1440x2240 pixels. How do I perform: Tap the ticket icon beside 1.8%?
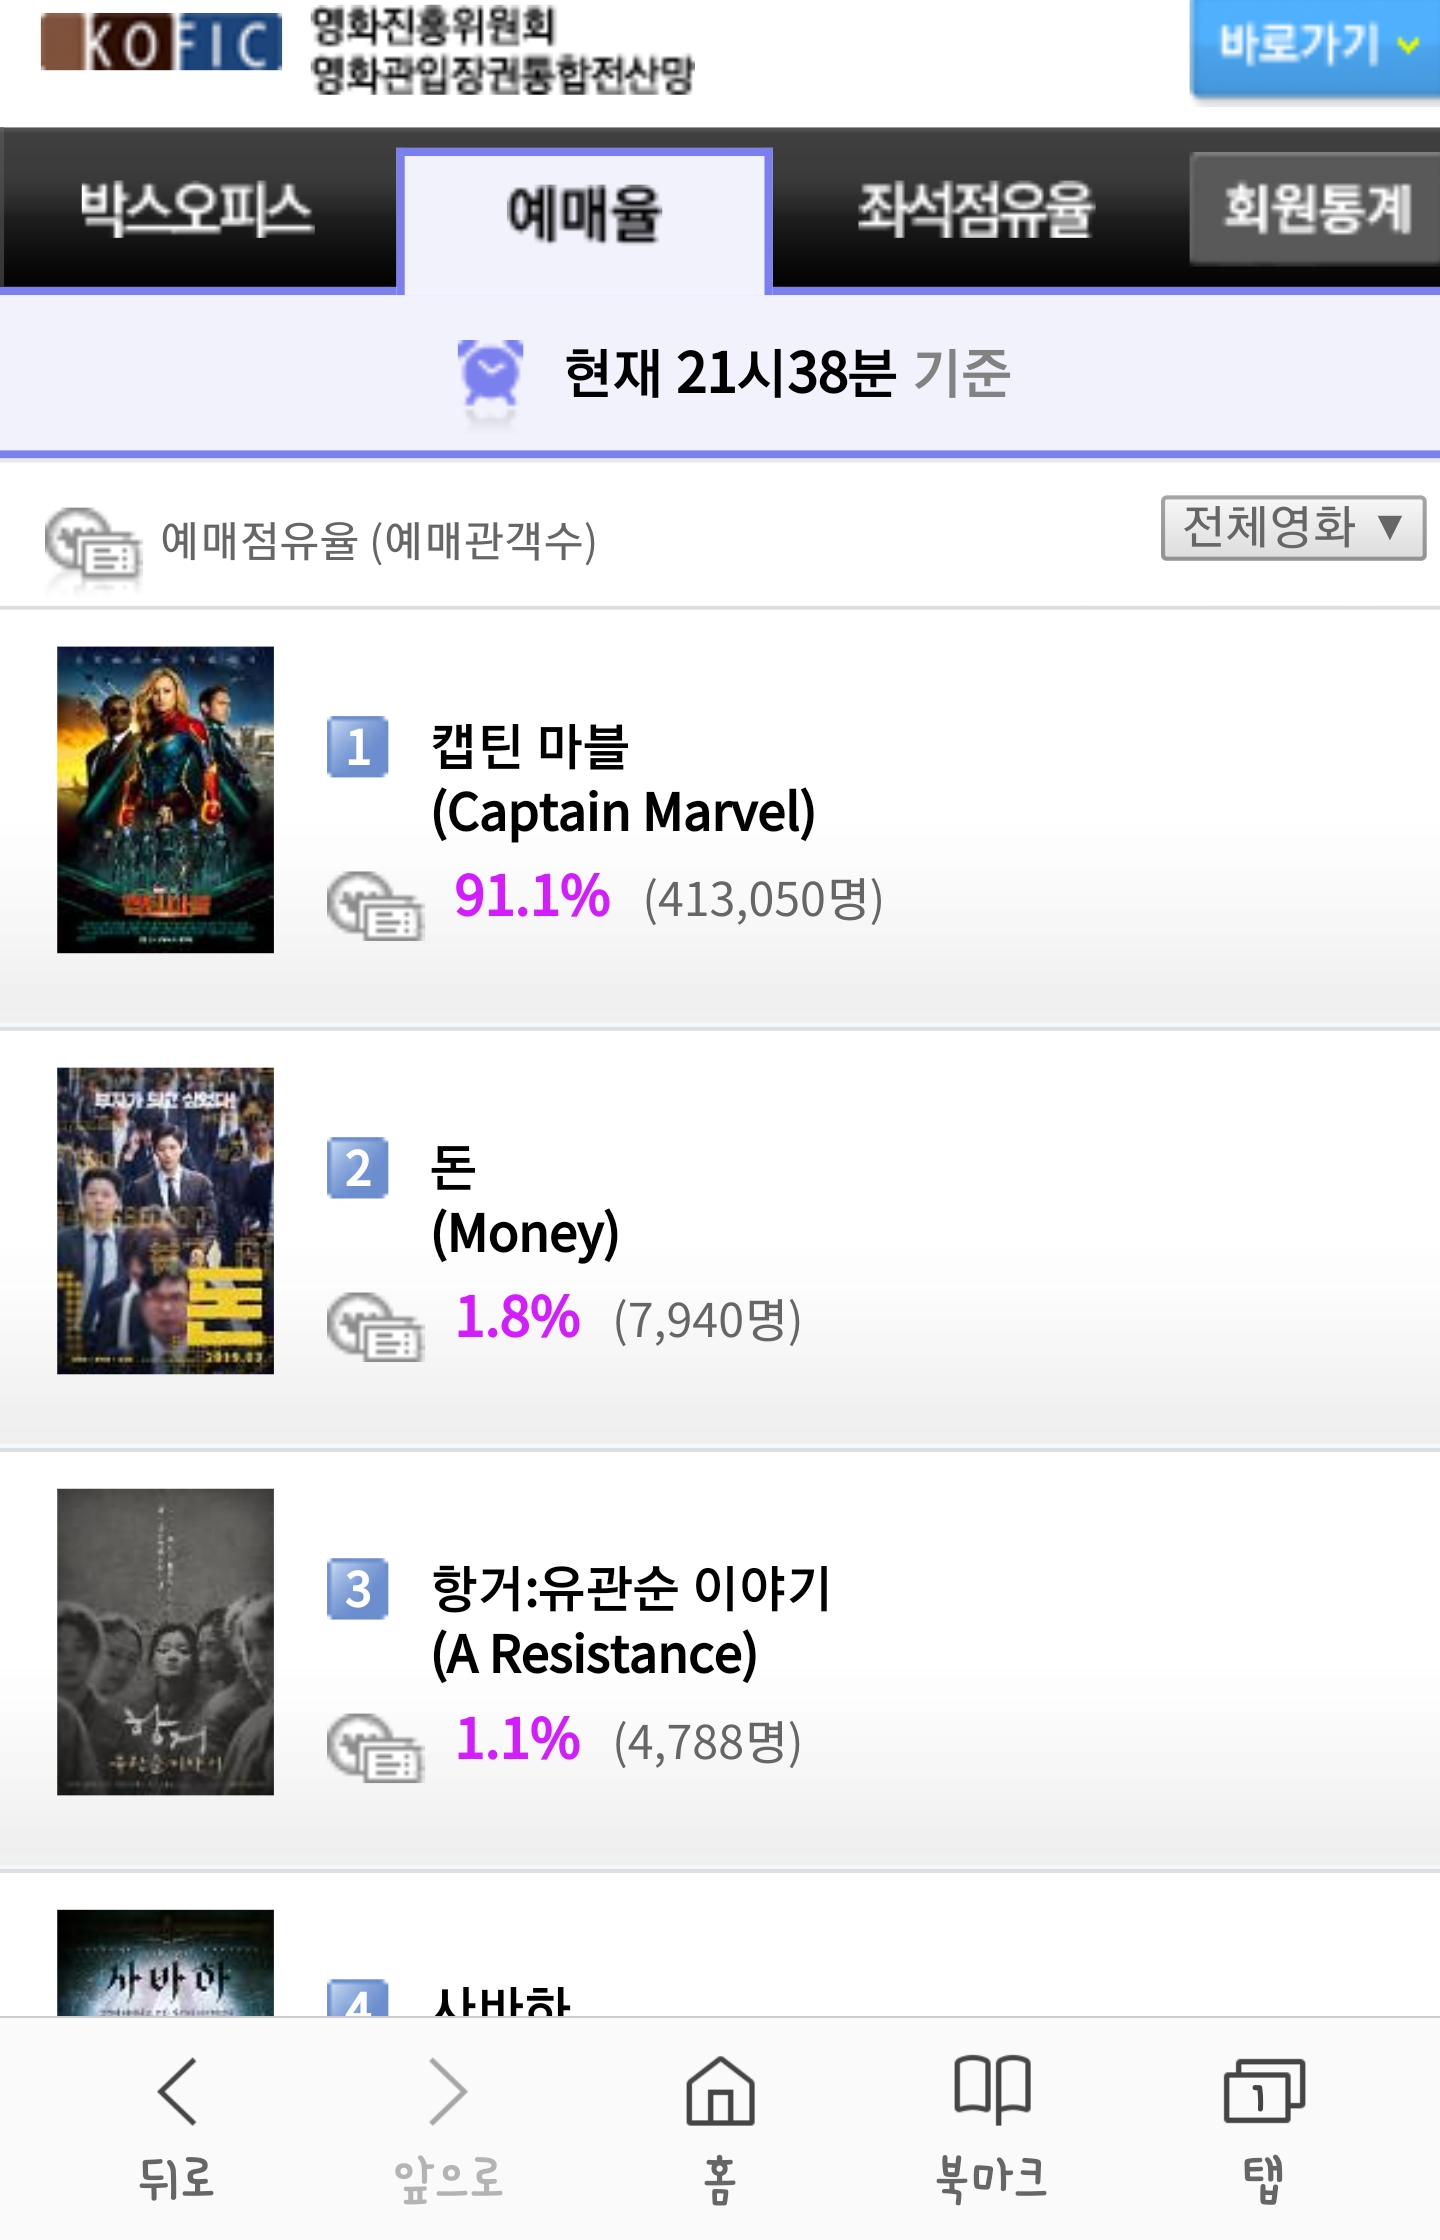click(374, 1326)
